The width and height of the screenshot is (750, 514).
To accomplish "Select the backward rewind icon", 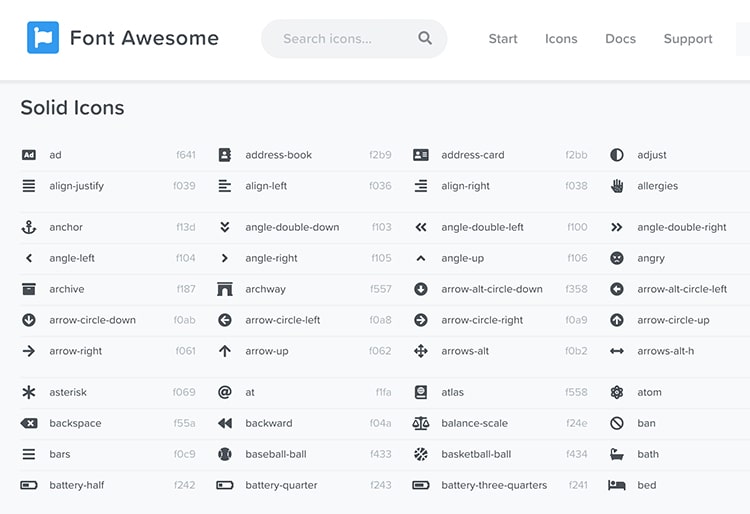I will click(225, 423).
